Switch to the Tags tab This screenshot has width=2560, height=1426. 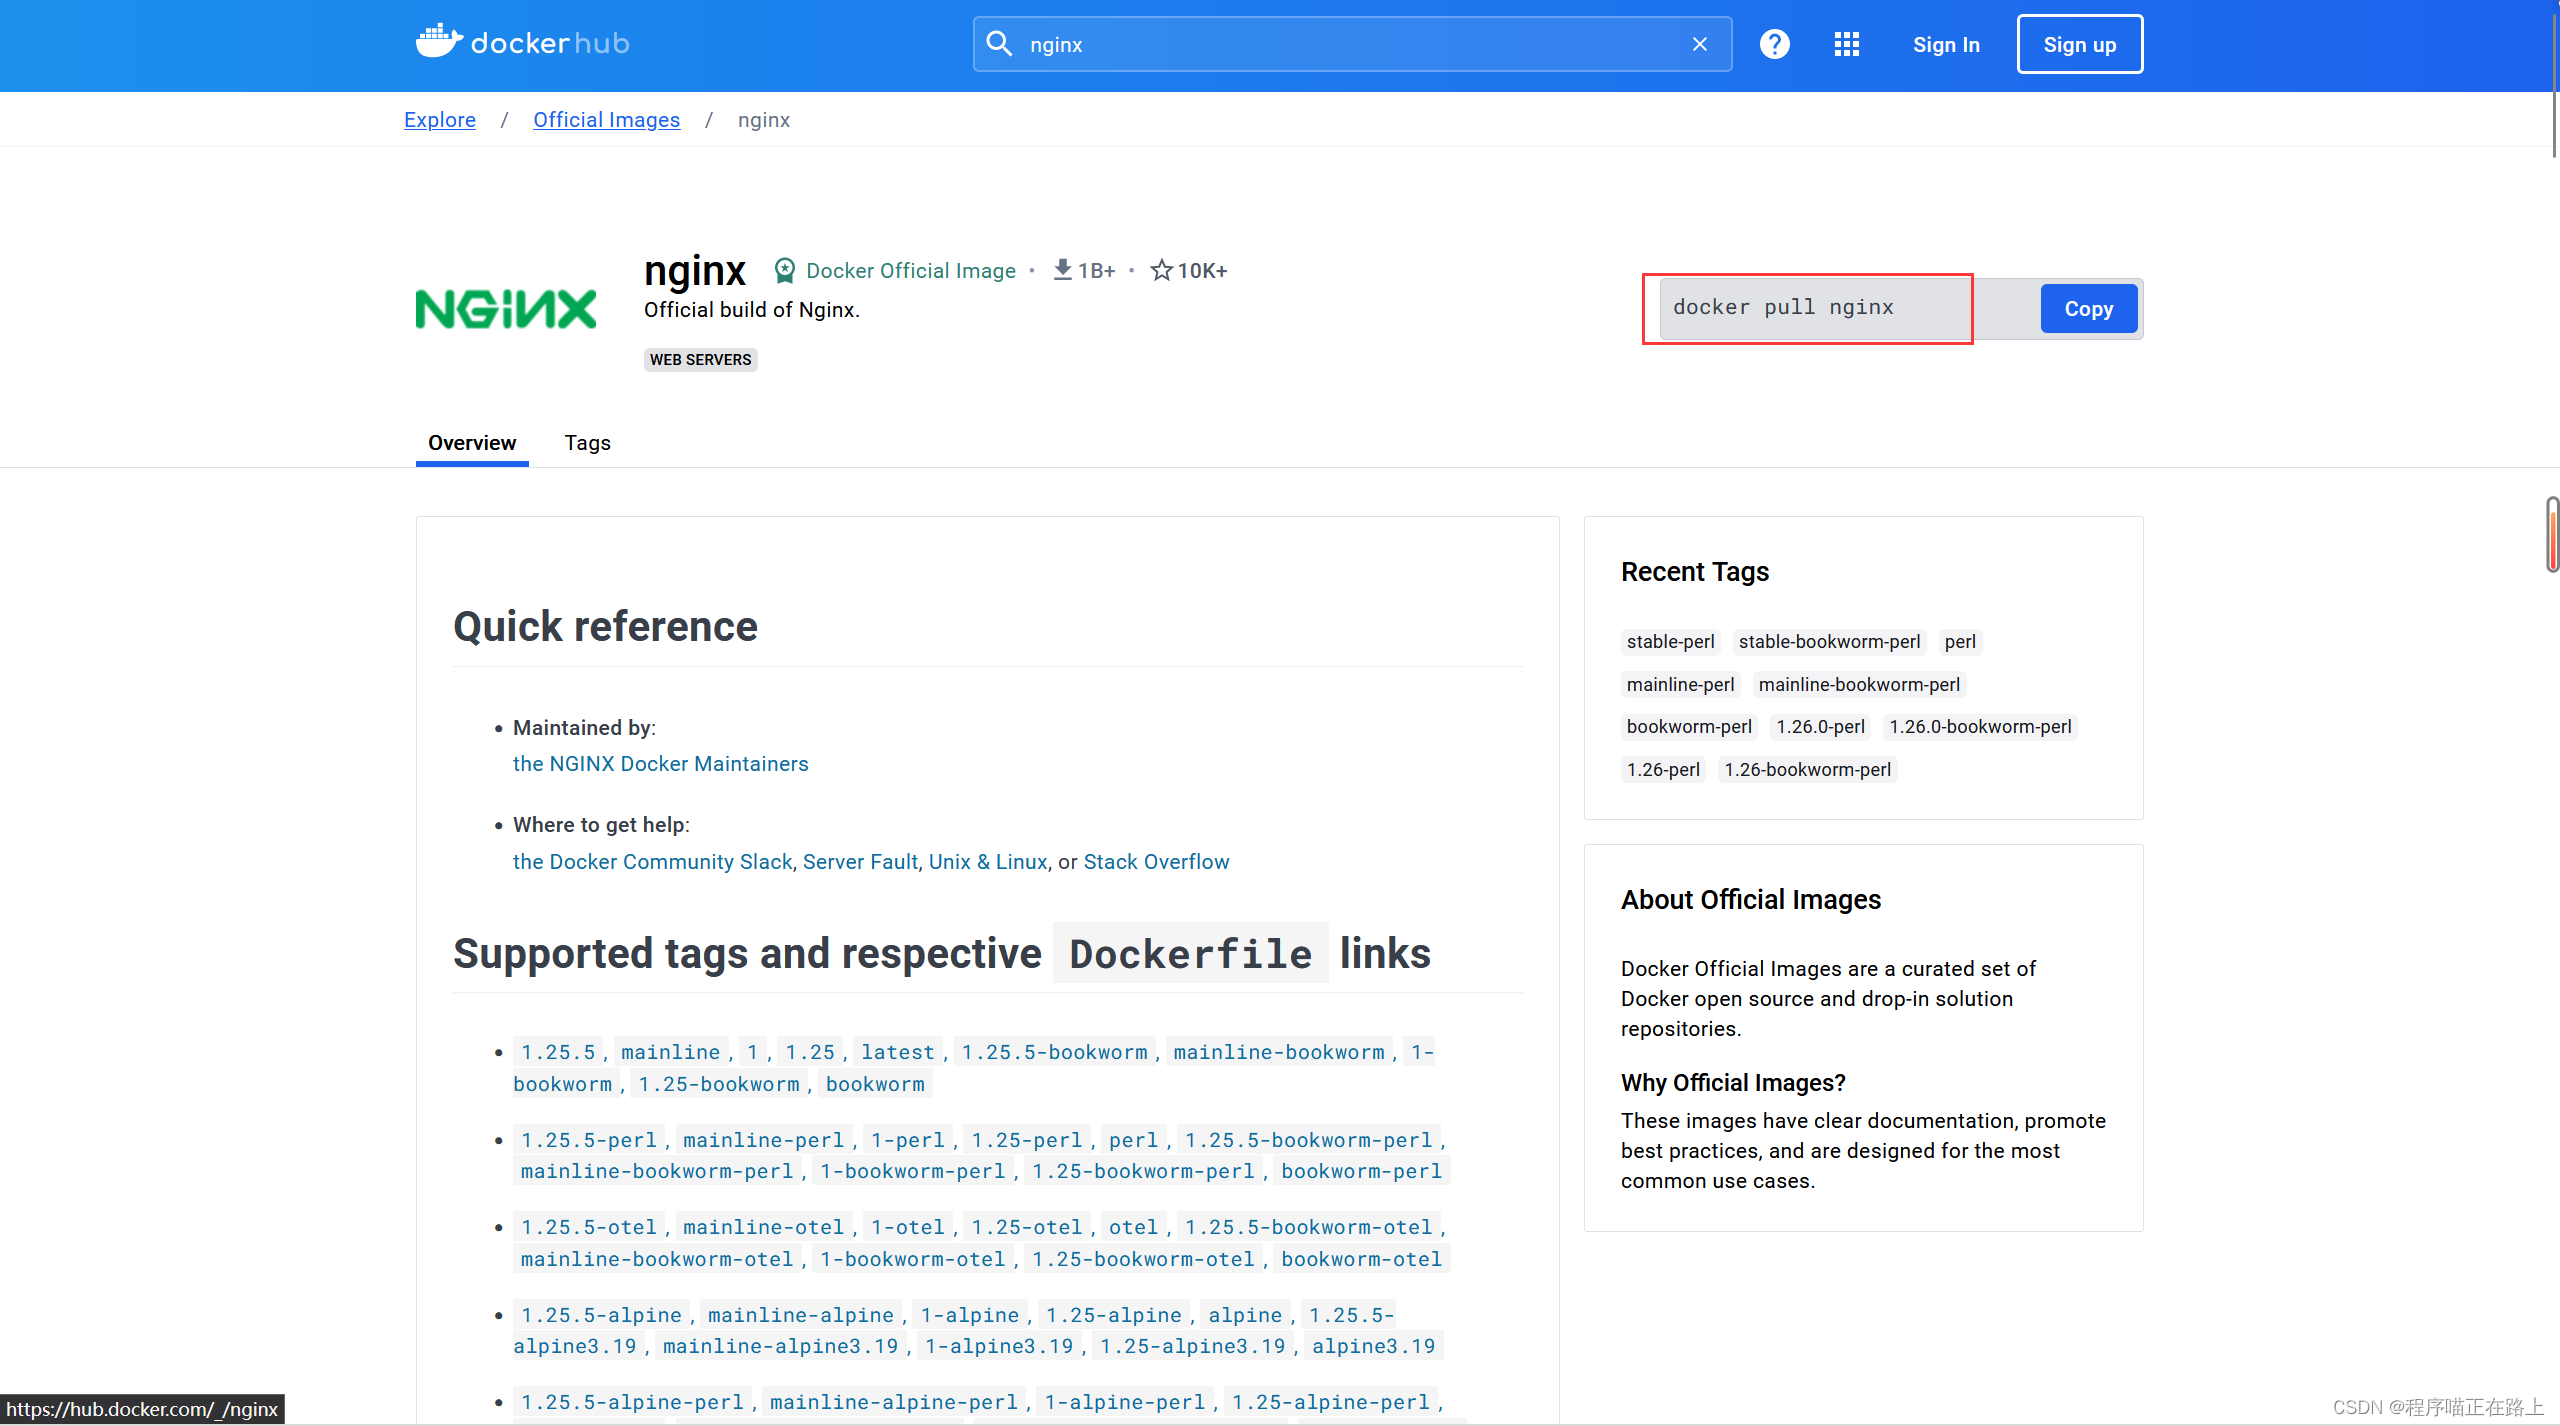[587, 443]
